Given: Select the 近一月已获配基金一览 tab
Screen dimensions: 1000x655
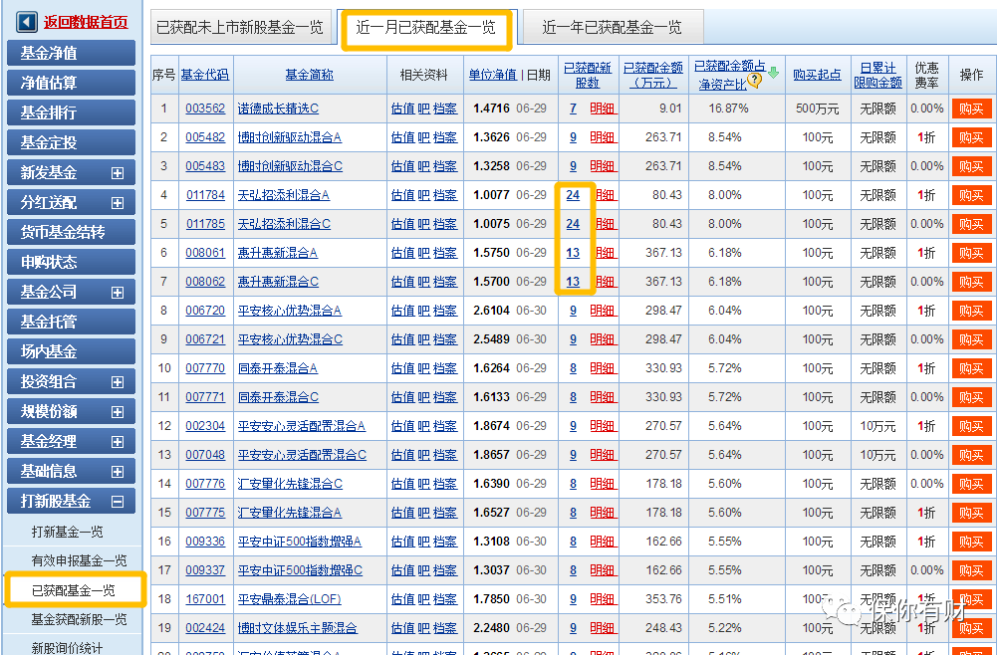Looking at the screenshot, I should pyautogui.click(x=426, y=27).
